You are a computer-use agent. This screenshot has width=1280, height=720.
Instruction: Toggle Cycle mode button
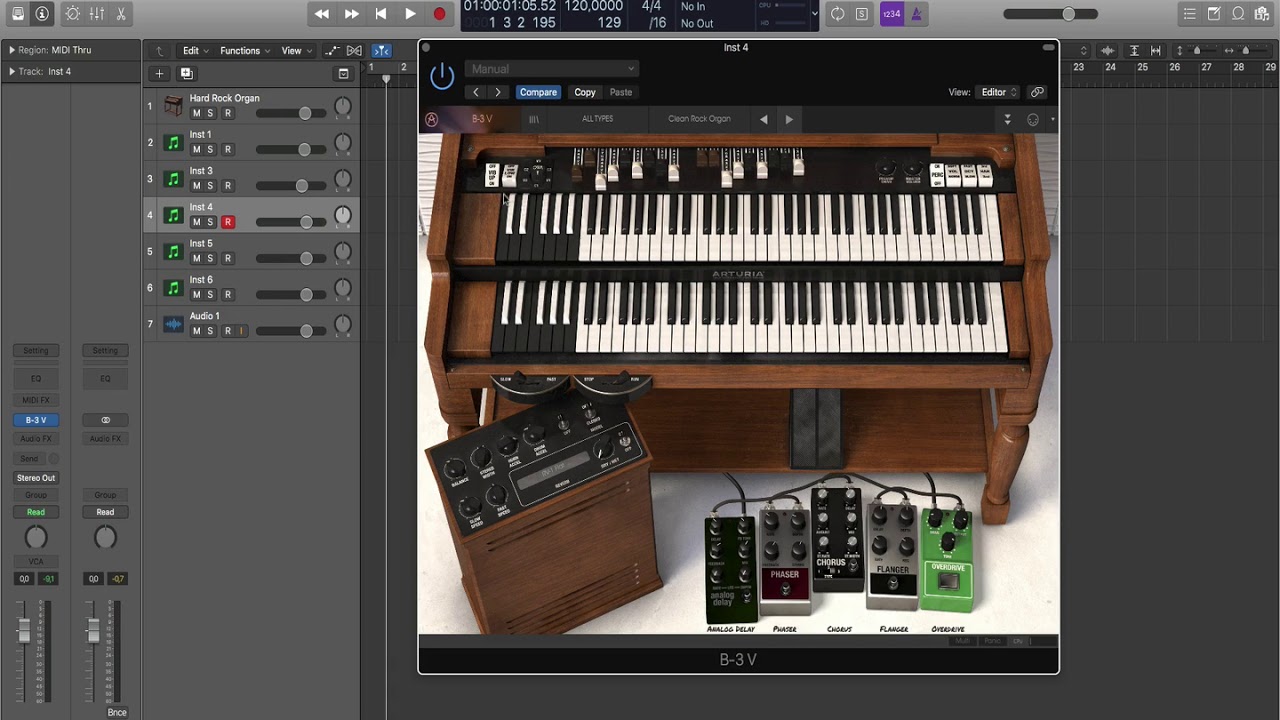pos(837,14)
